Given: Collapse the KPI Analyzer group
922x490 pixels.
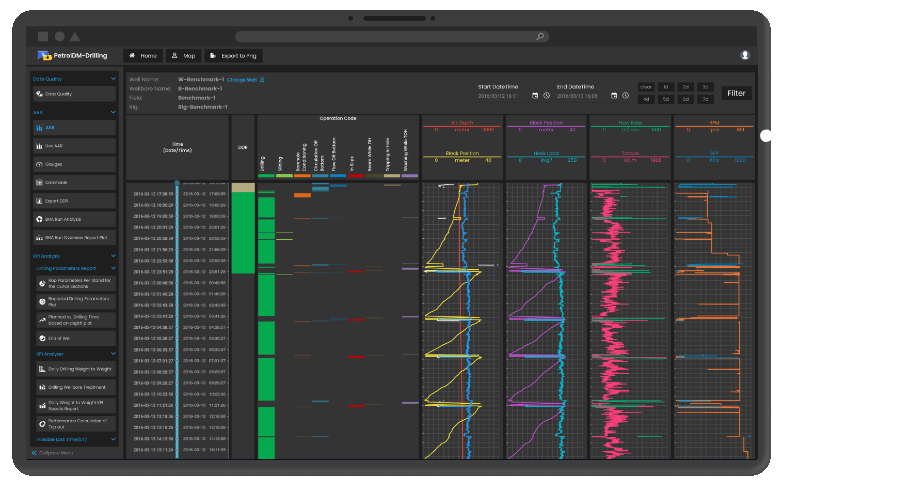Looking at the screenshot, I should 113,354.
